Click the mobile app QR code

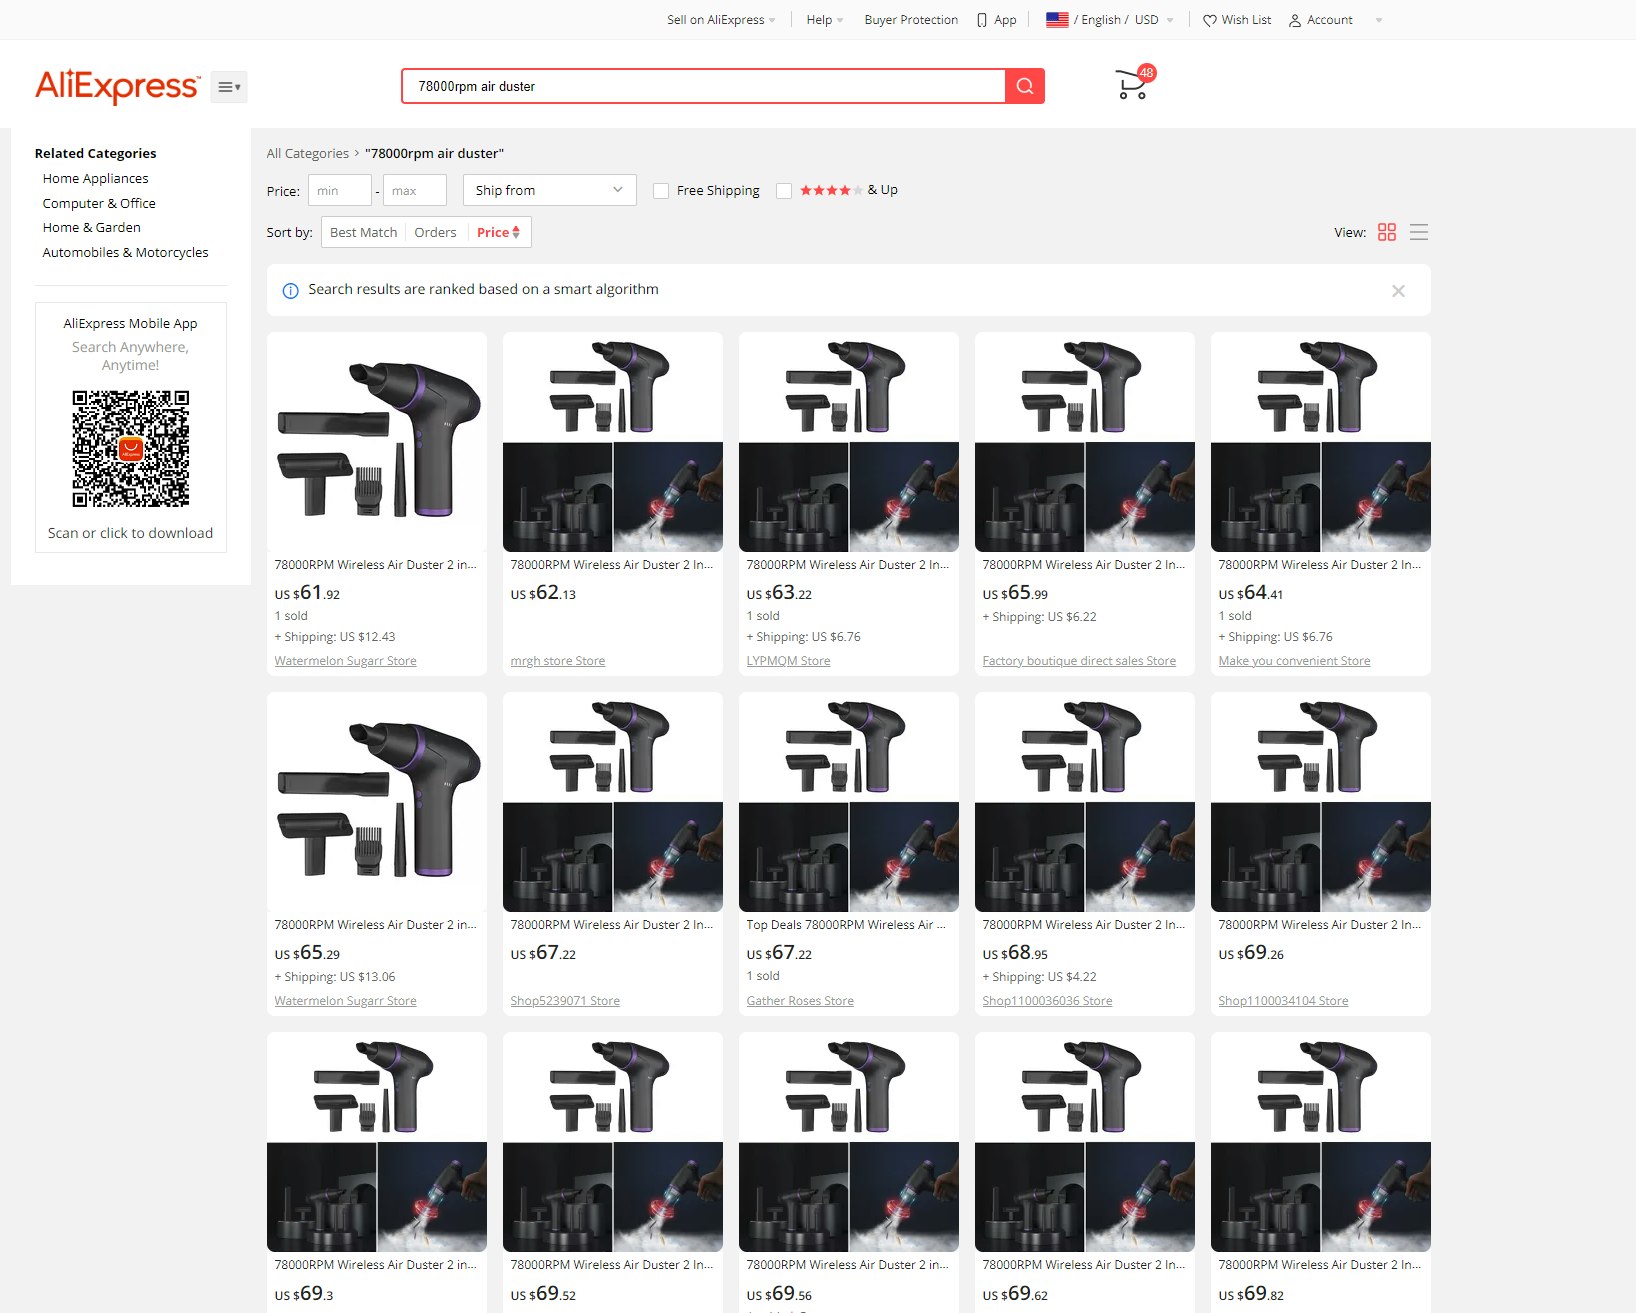pos(130,449)
